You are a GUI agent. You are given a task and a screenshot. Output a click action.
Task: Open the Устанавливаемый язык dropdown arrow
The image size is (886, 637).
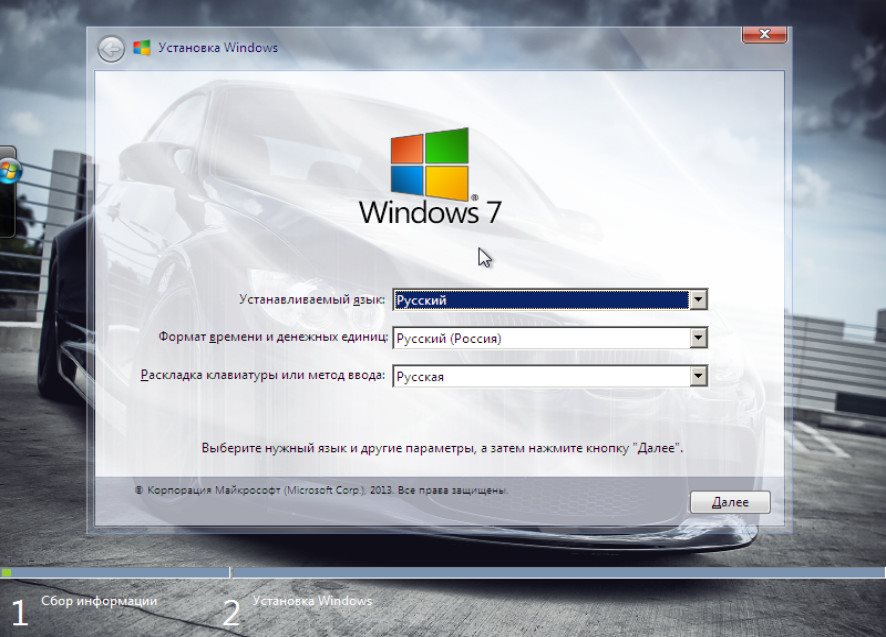(x=698, y=300)
